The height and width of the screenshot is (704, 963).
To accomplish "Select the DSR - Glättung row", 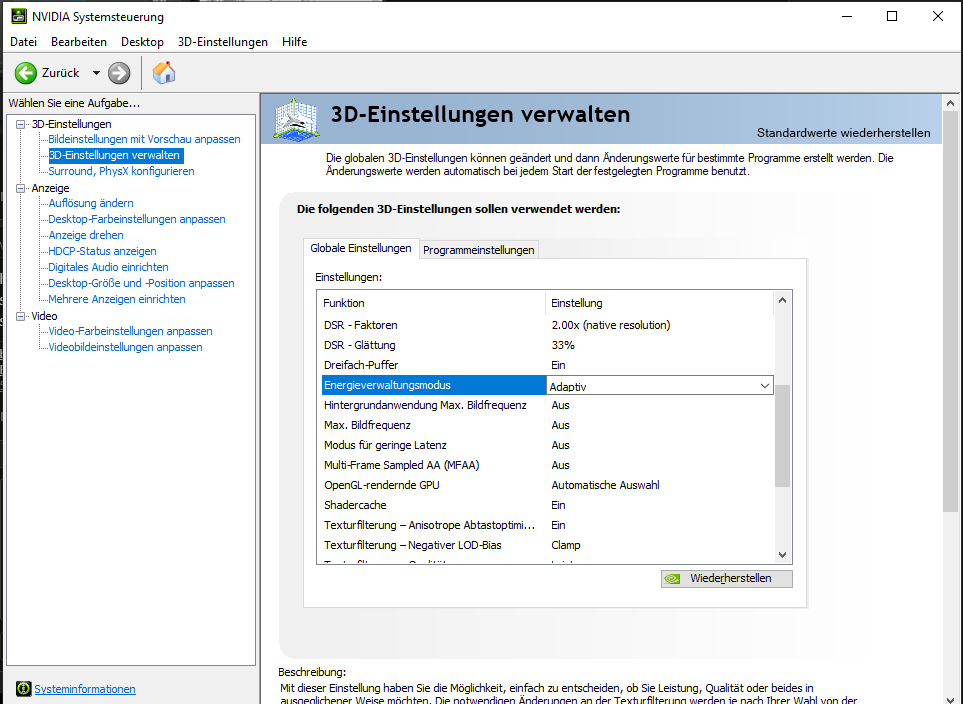I will [x=547, y=345].
